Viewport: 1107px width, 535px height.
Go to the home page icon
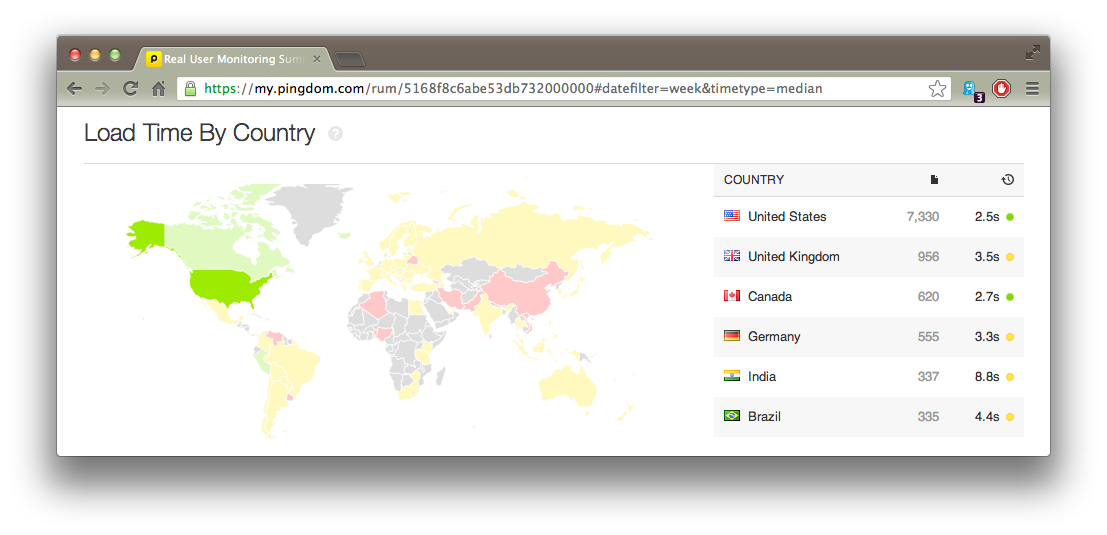pos(159,88)
